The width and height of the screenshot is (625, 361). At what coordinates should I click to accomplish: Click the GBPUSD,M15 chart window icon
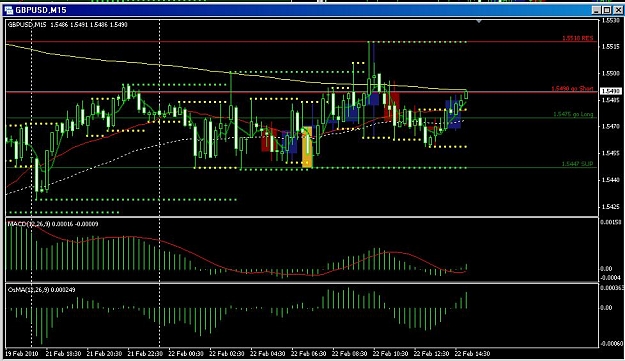pos(9,10)
